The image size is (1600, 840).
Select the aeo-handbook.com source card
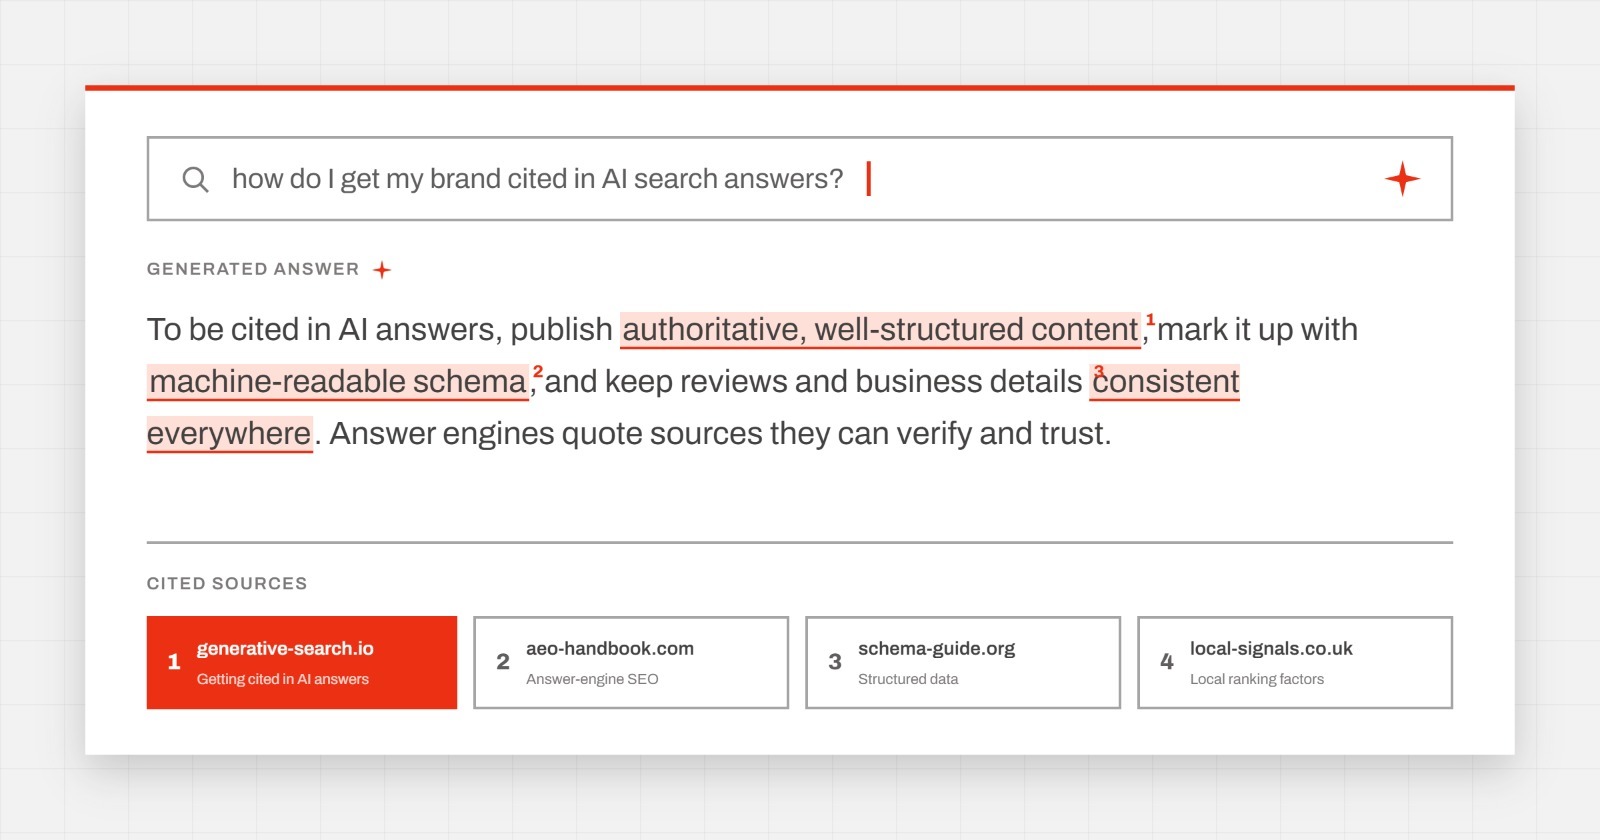631,662
